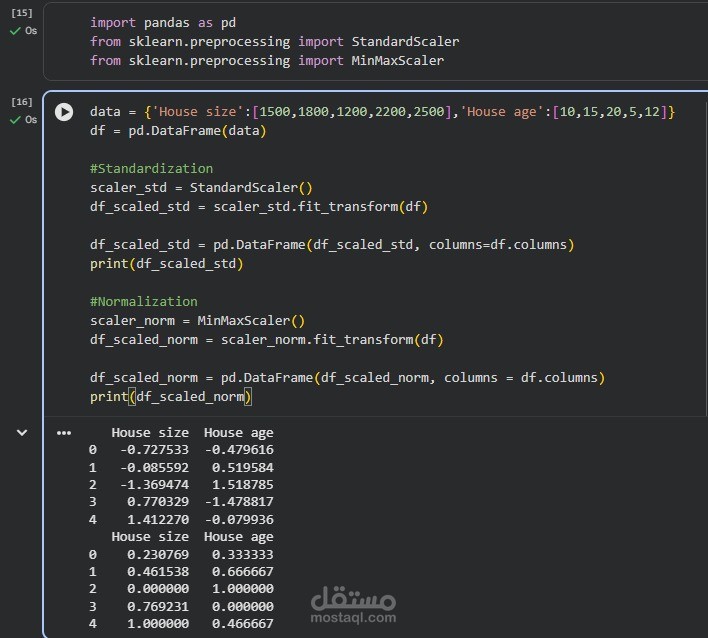Viewport: 708px width, 638px height.
Task: Run cell 16 with the play button
Action: click(64, 112)
